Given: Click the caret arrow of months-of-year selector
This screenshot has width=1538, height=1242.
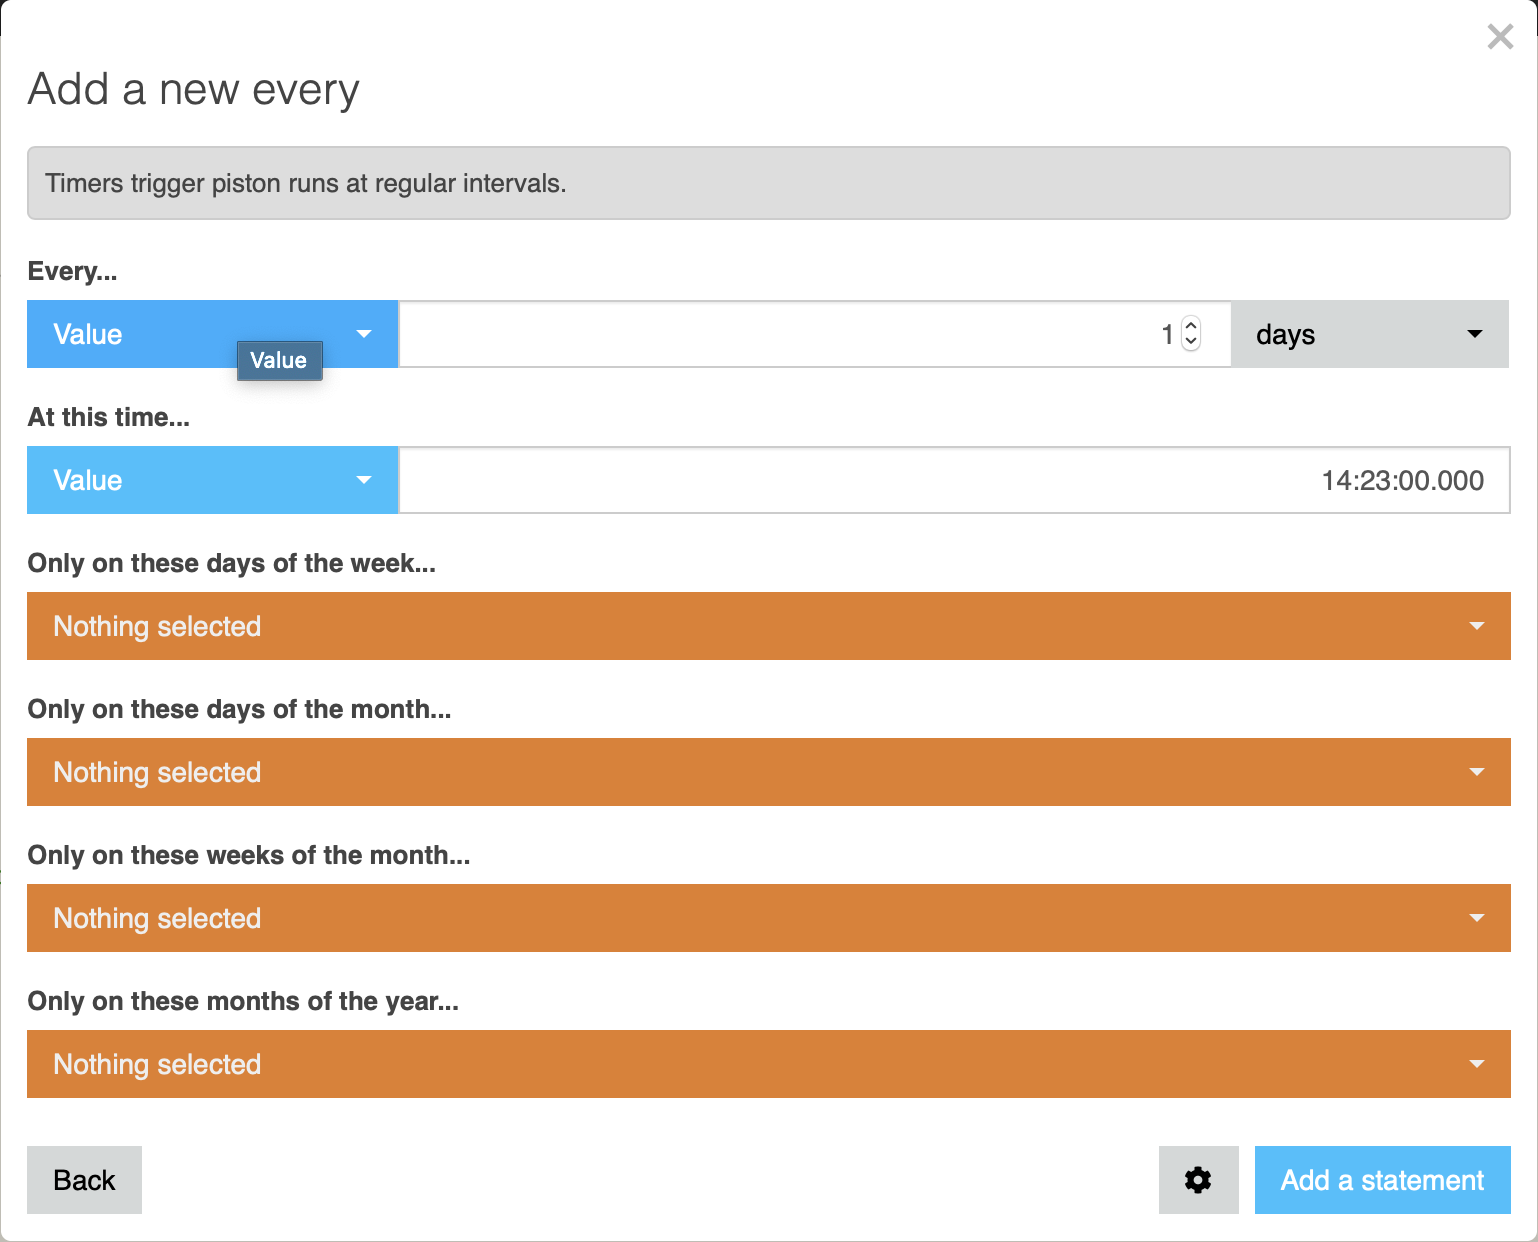Looking at the screenshot, I should [1476, 1064].
